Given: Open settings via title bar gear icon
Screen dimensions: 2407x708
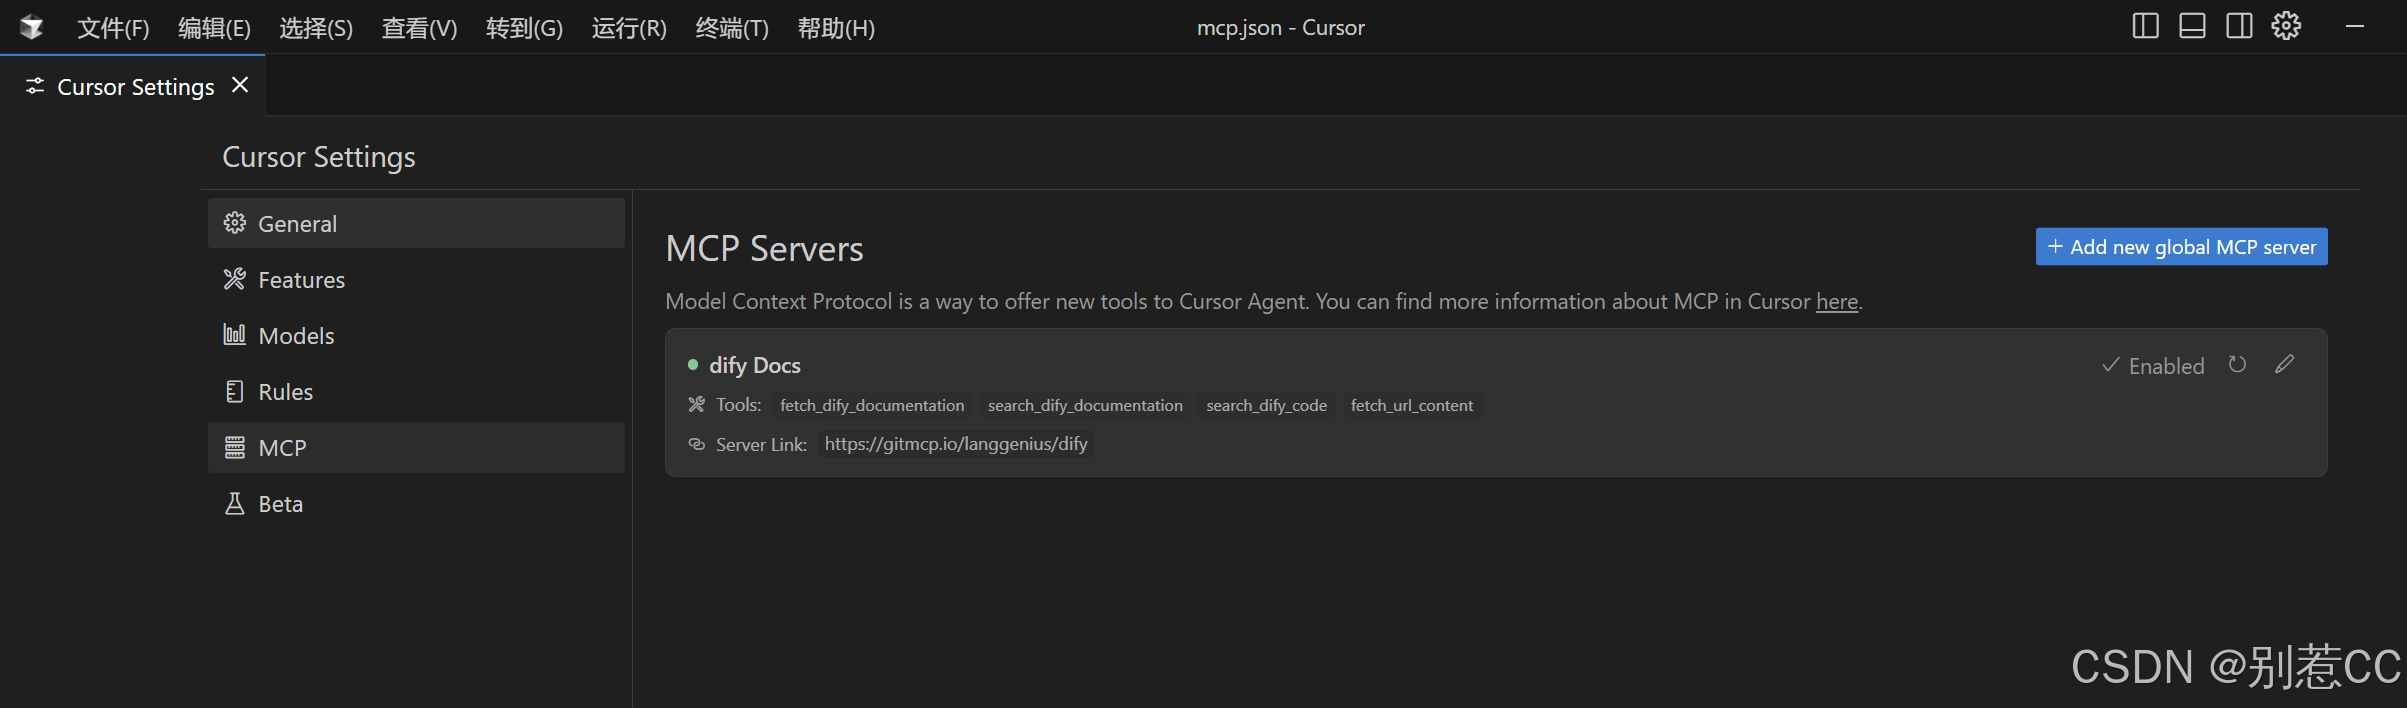Looking at the screenshot, I should (x=2286, y=26).
